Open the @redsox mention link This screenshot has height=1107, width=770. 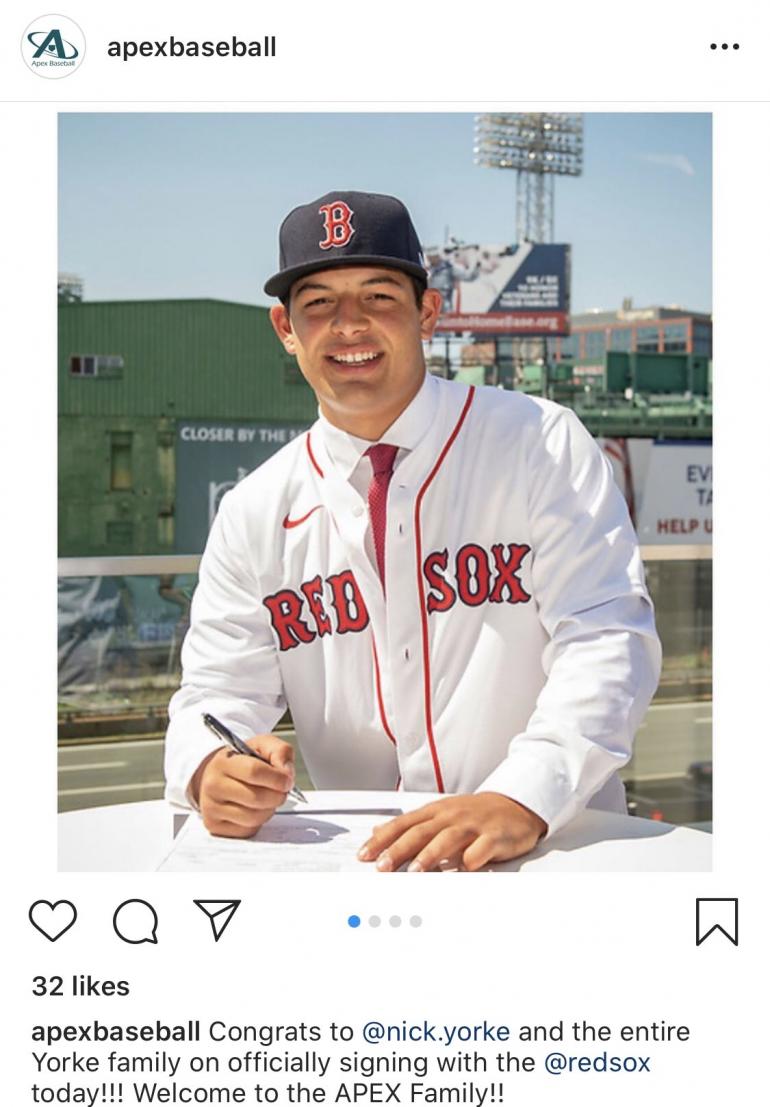pos(597,1062)
